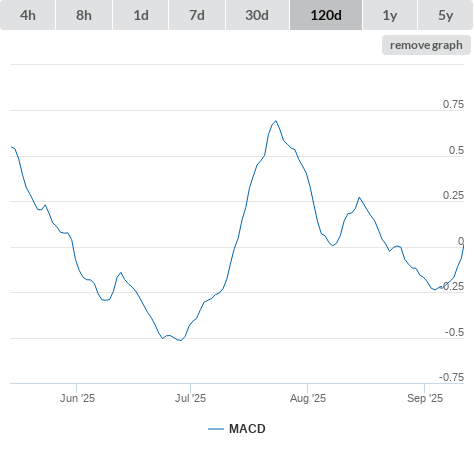Click the remove graph button

(x=426, y=45)
